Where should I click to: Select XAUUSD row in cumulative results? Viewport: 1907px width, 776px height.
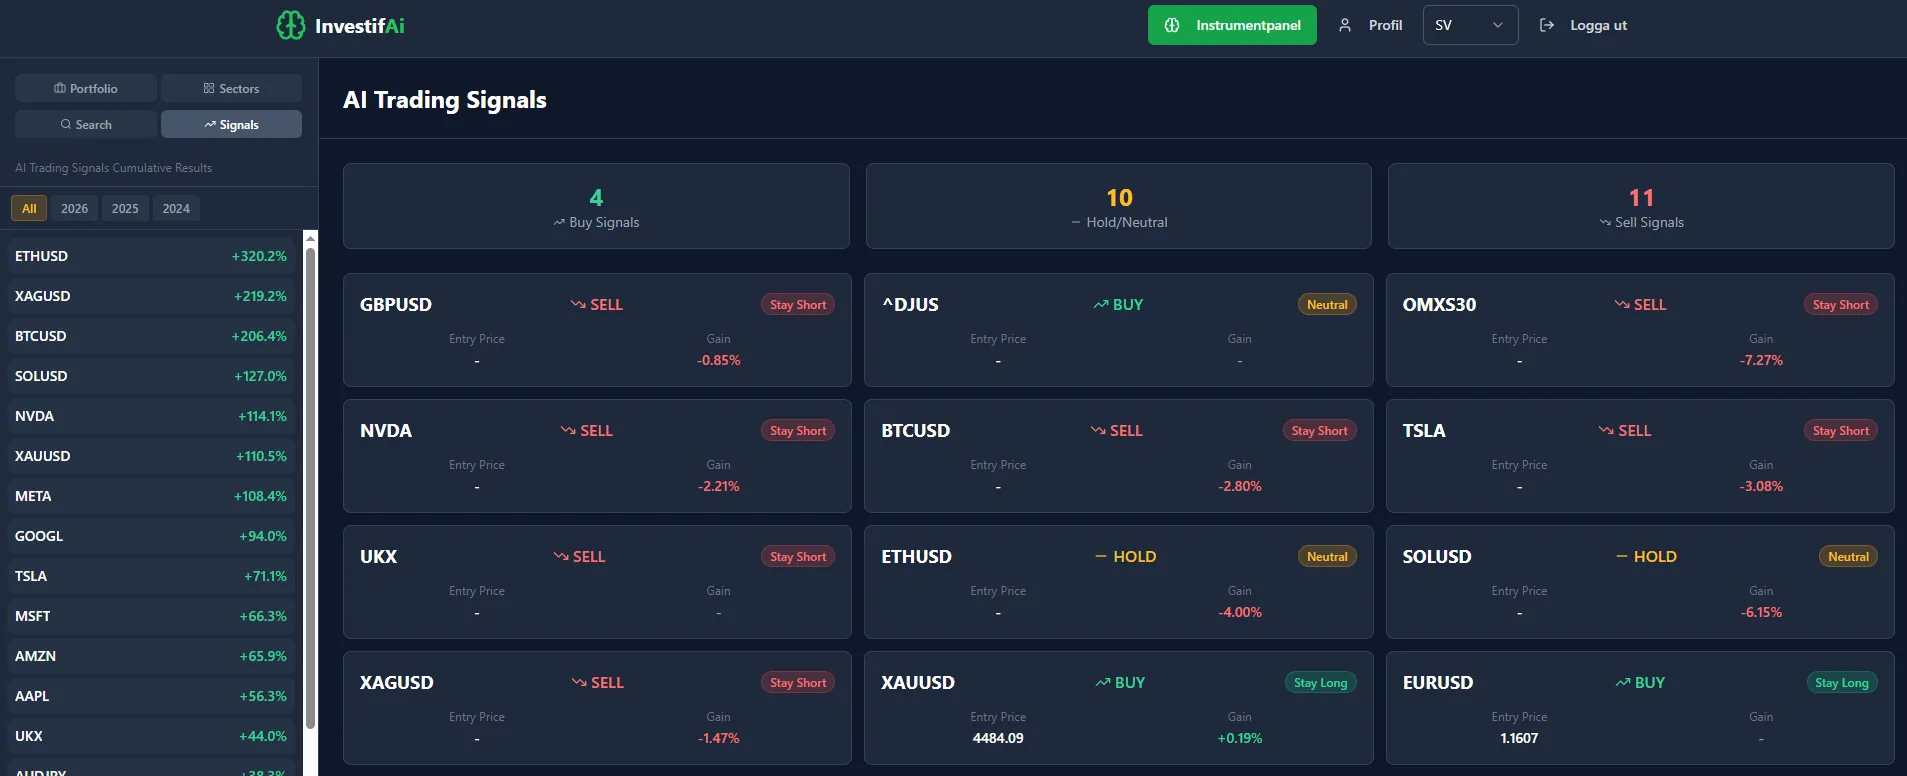[x=151, y=456]
